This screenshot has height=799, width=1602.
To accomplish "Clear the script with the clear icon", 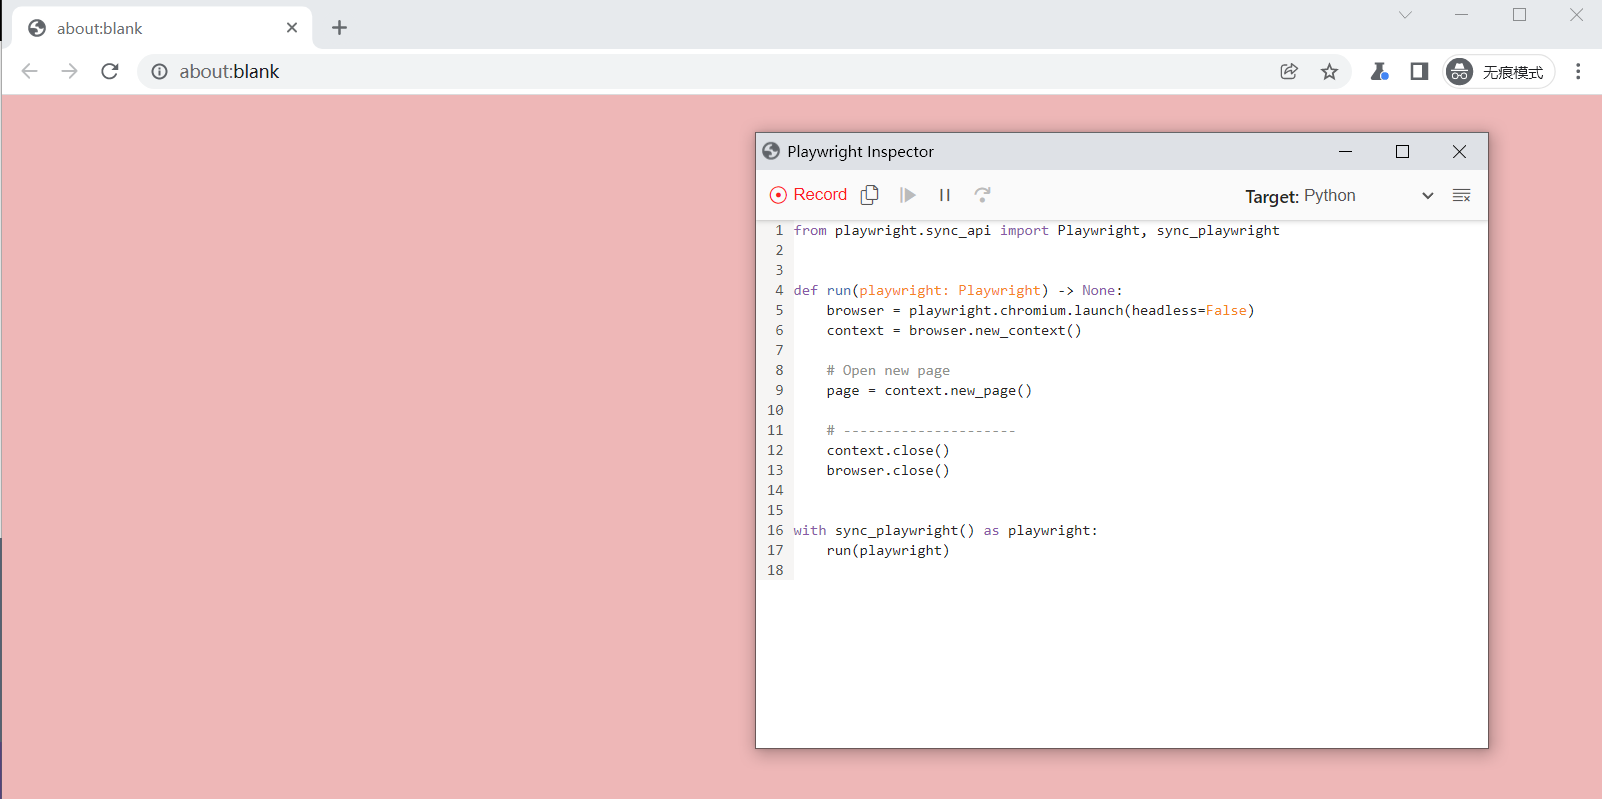I will [1461, 196].
